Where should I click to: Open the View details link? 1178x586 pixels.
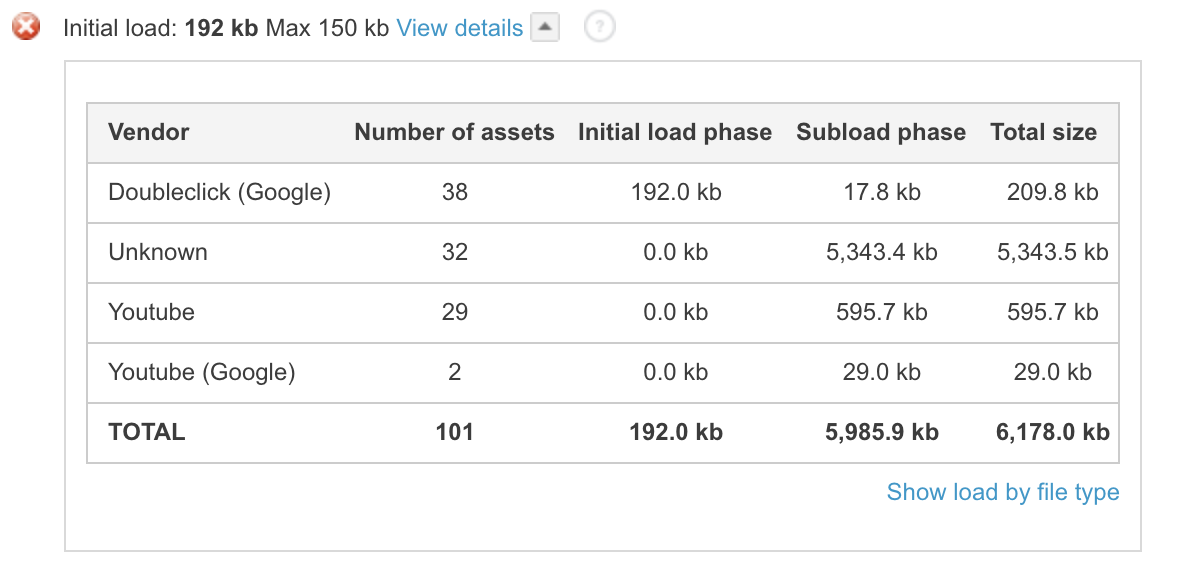coord(459,28)
